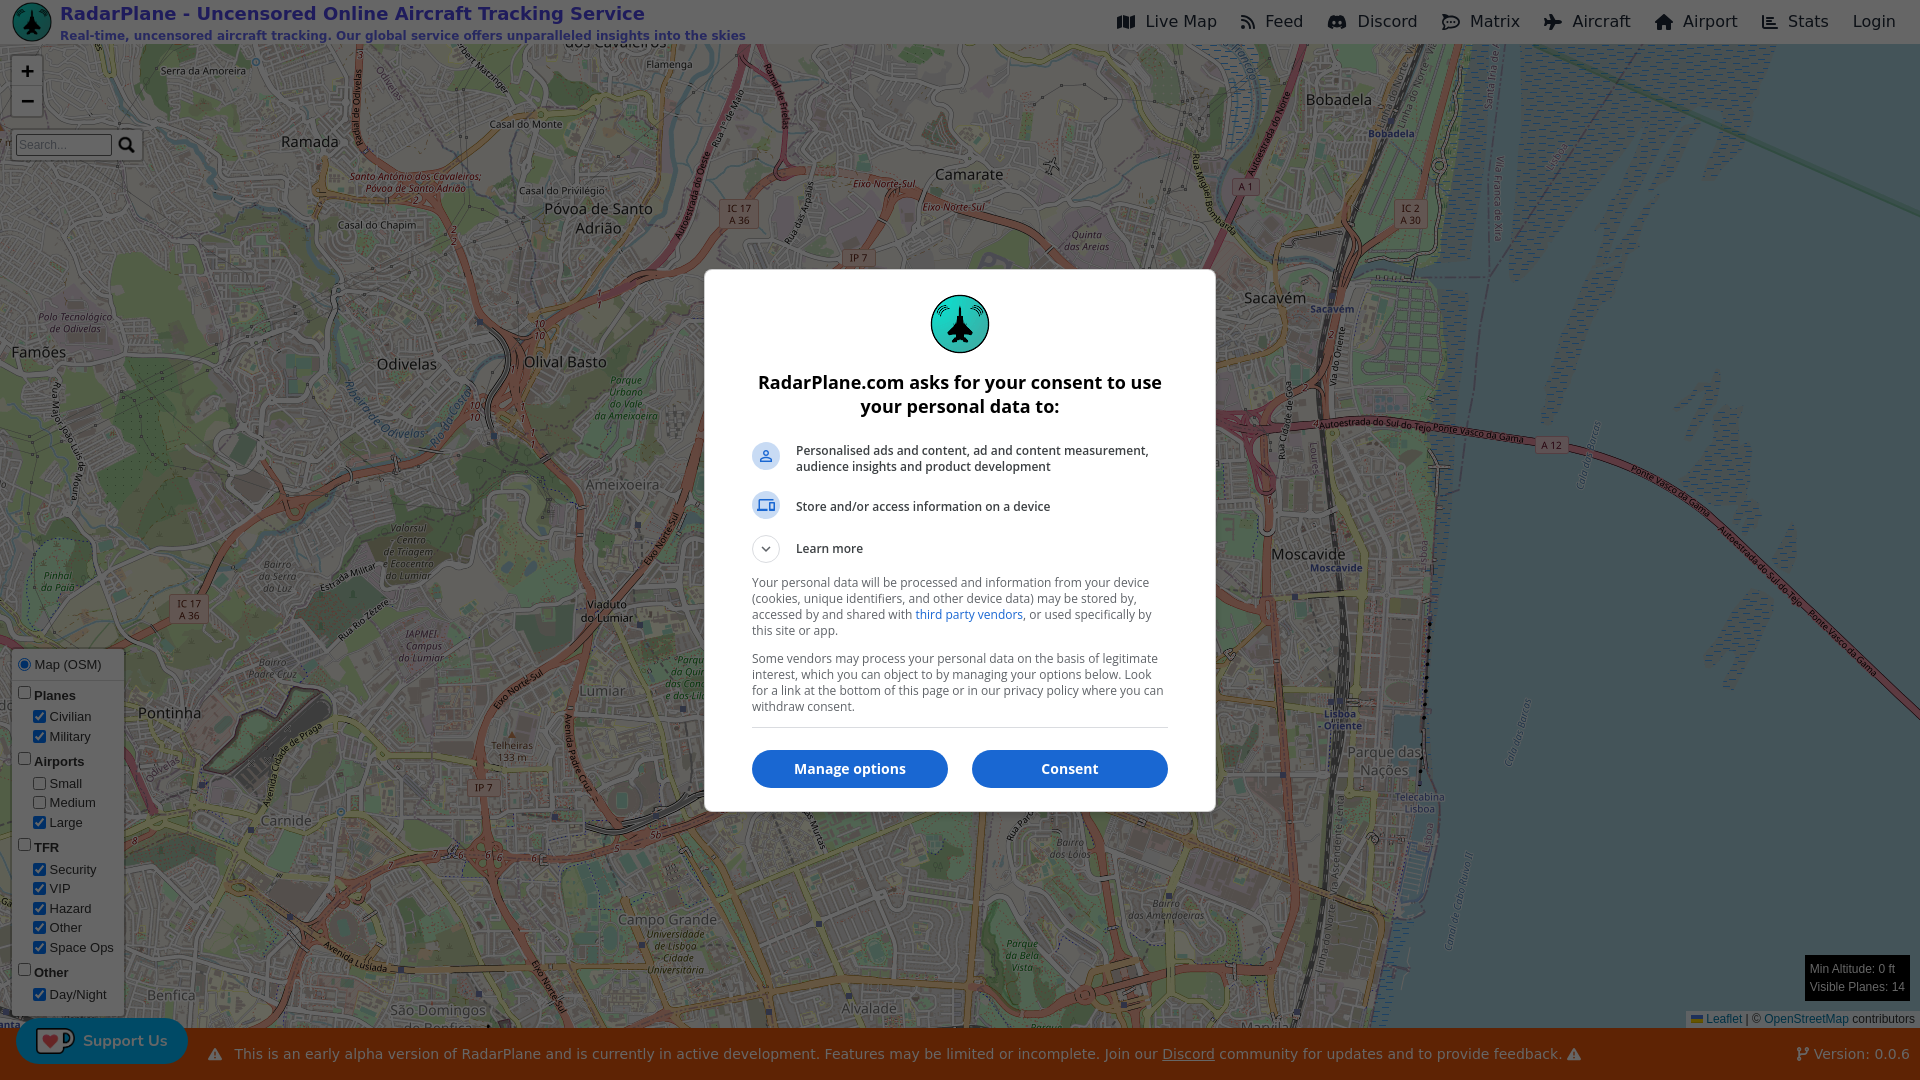Image resolution: width=1920 pixels, height=1080 pixels.
Task: Open the Login menu item
Action: [1873, 22]
